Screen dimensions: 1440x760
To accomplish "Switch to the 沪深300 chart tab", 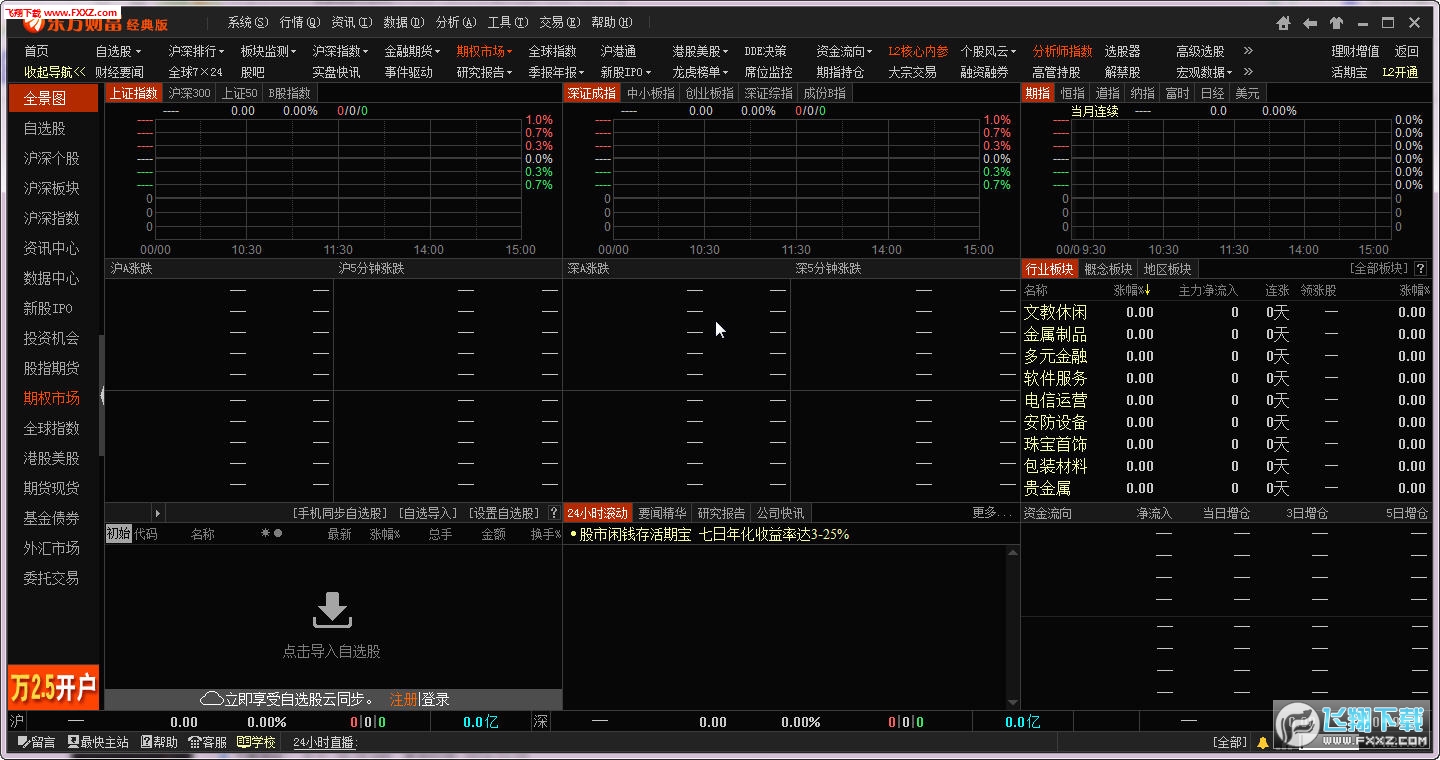I will tap(189, 93).
